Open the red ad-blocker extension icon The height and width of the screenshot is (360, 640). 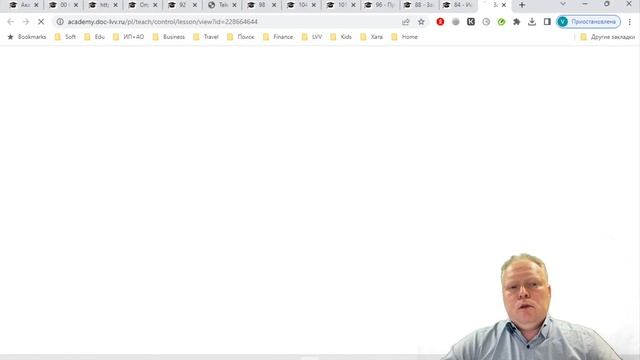440,22
